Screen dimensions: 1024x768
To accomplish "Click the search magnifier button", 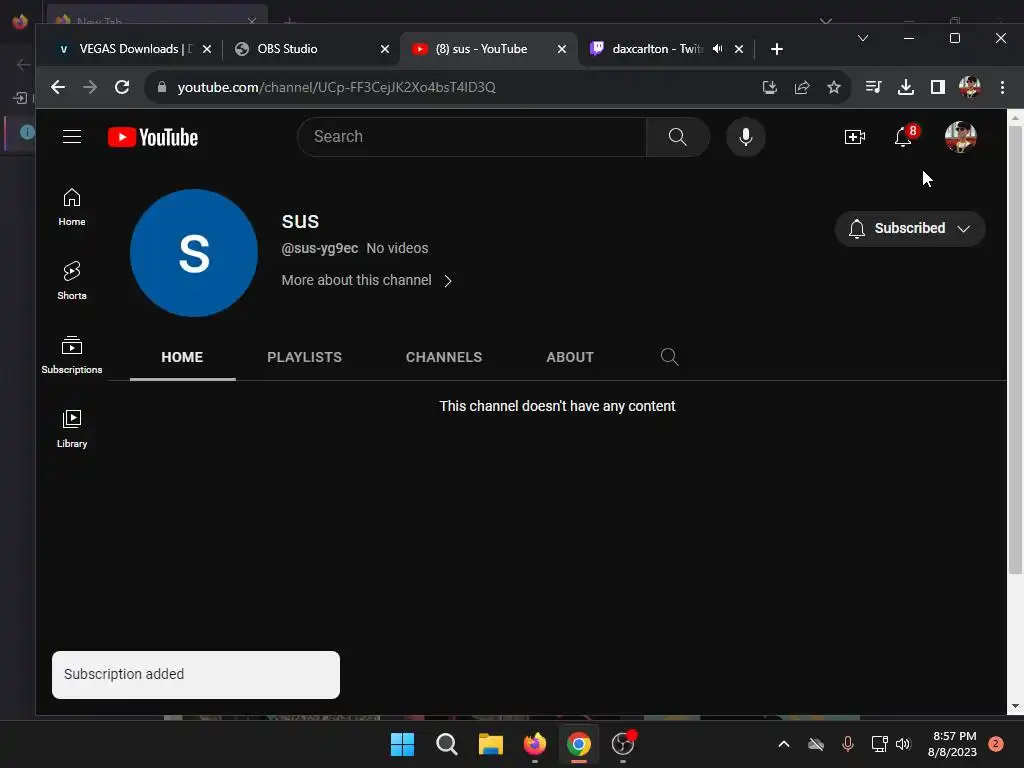I will tap(677, 136).
